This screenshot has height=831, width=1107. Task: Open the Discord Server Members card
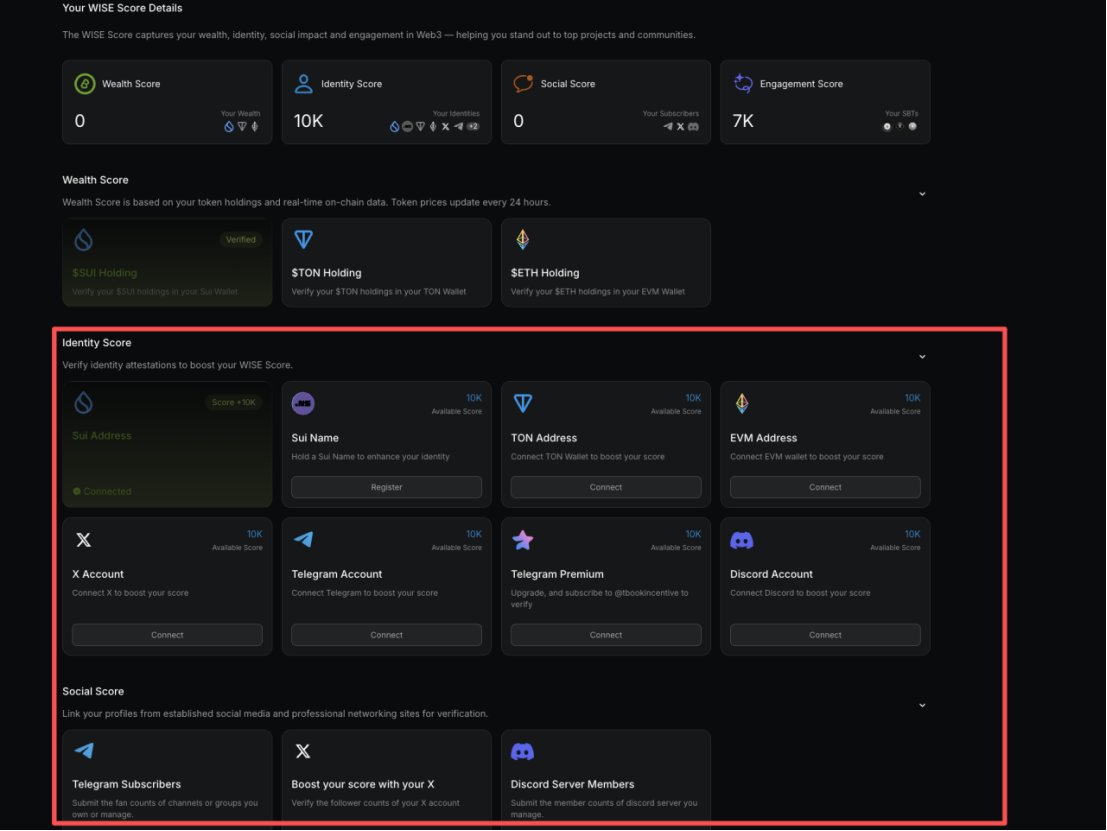tap(605, 780)
